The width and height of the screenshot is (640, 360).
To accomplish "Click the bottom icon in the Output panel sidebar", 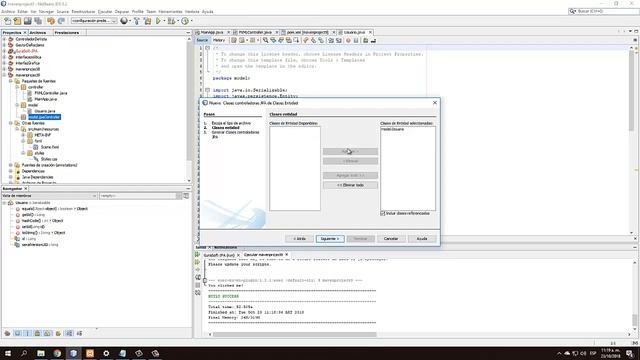I will click(x=198, y=293).
